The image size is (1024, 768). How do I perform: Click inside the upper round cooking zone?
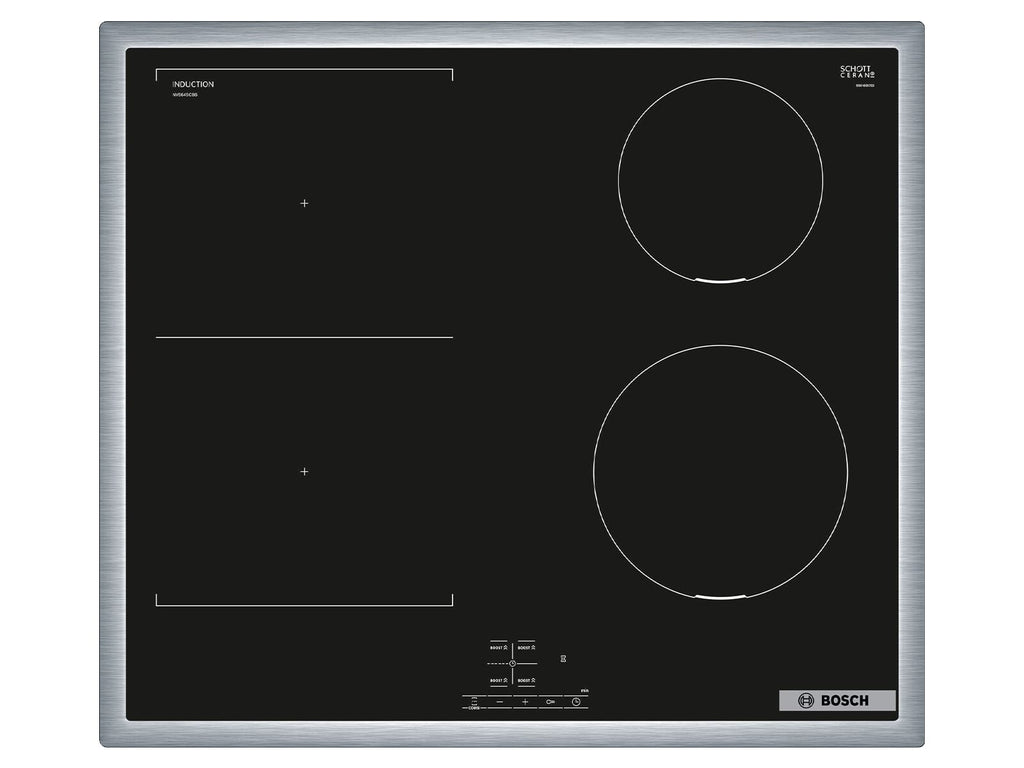(x=720, y=180)
